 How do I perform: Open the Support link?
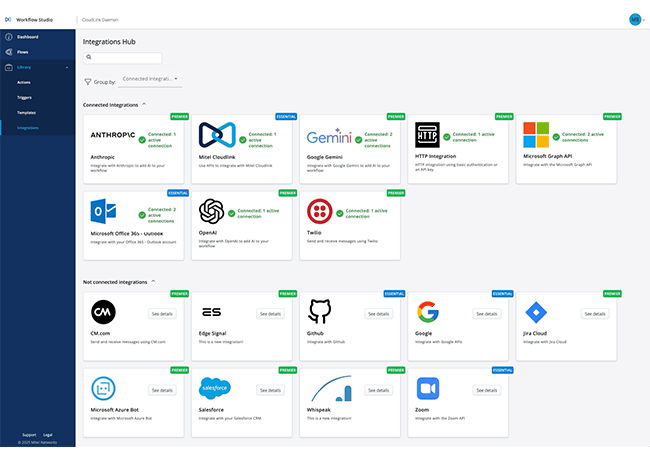coord(29,435)
